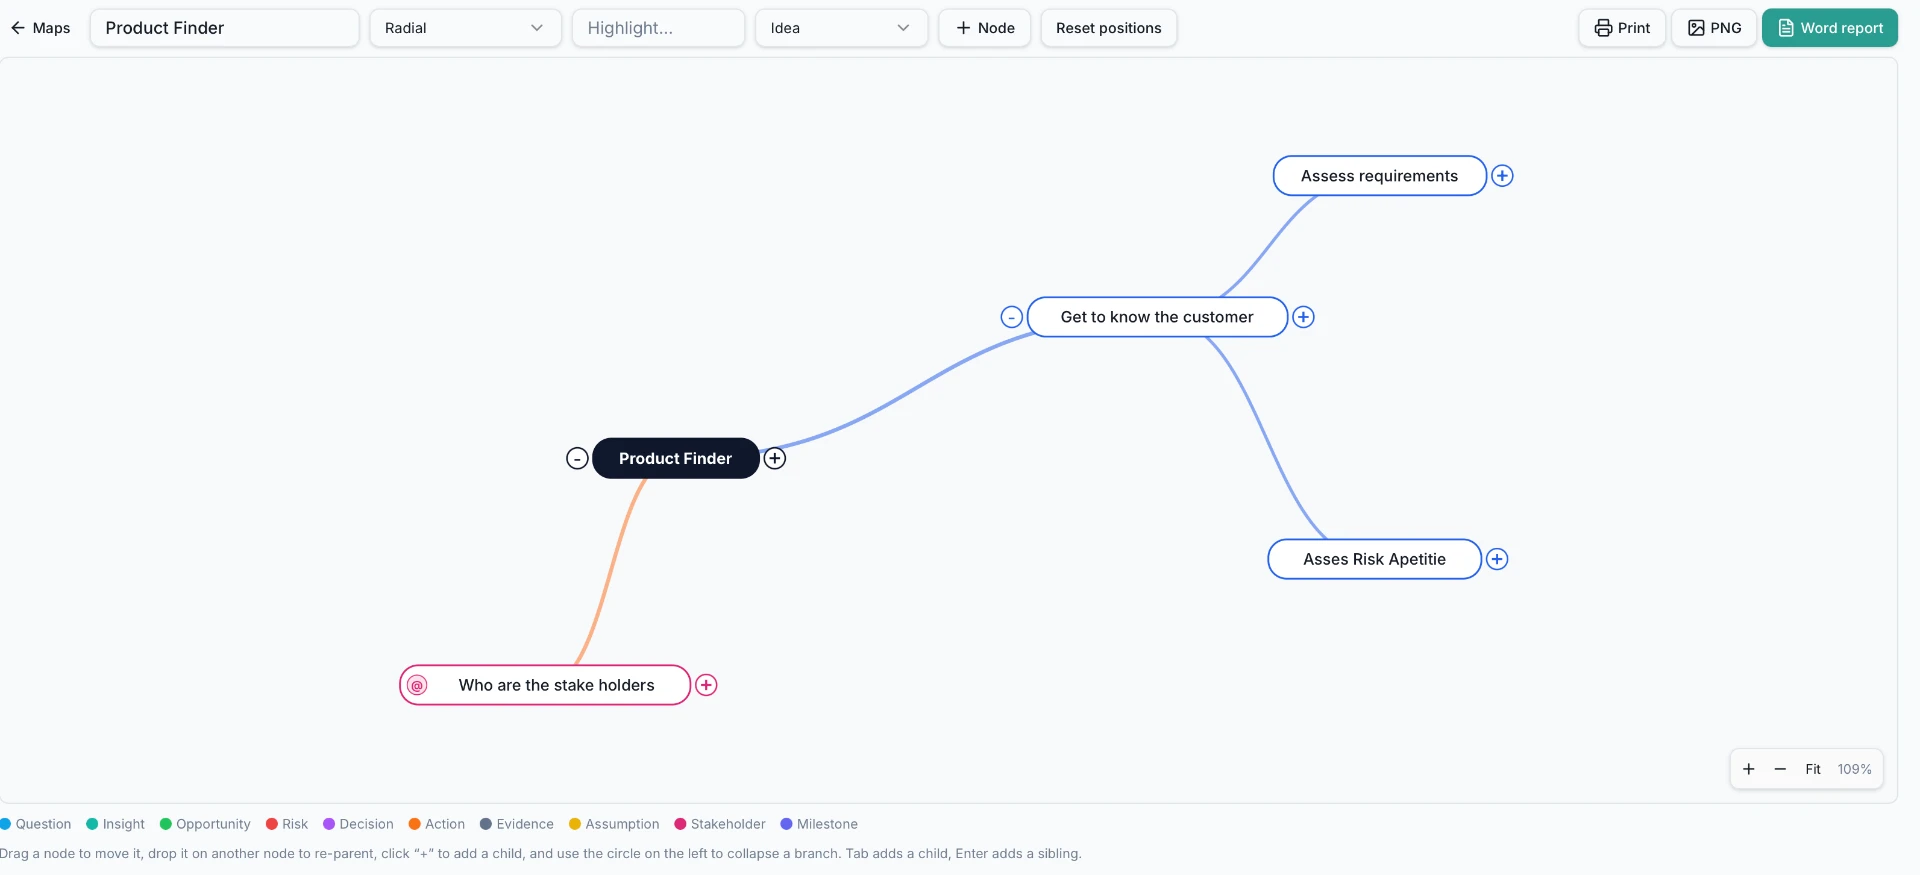Zoom in with the plus control
Image resolution: width=1920 pixels, height=875 pixels.
[x=1749, y=769]
